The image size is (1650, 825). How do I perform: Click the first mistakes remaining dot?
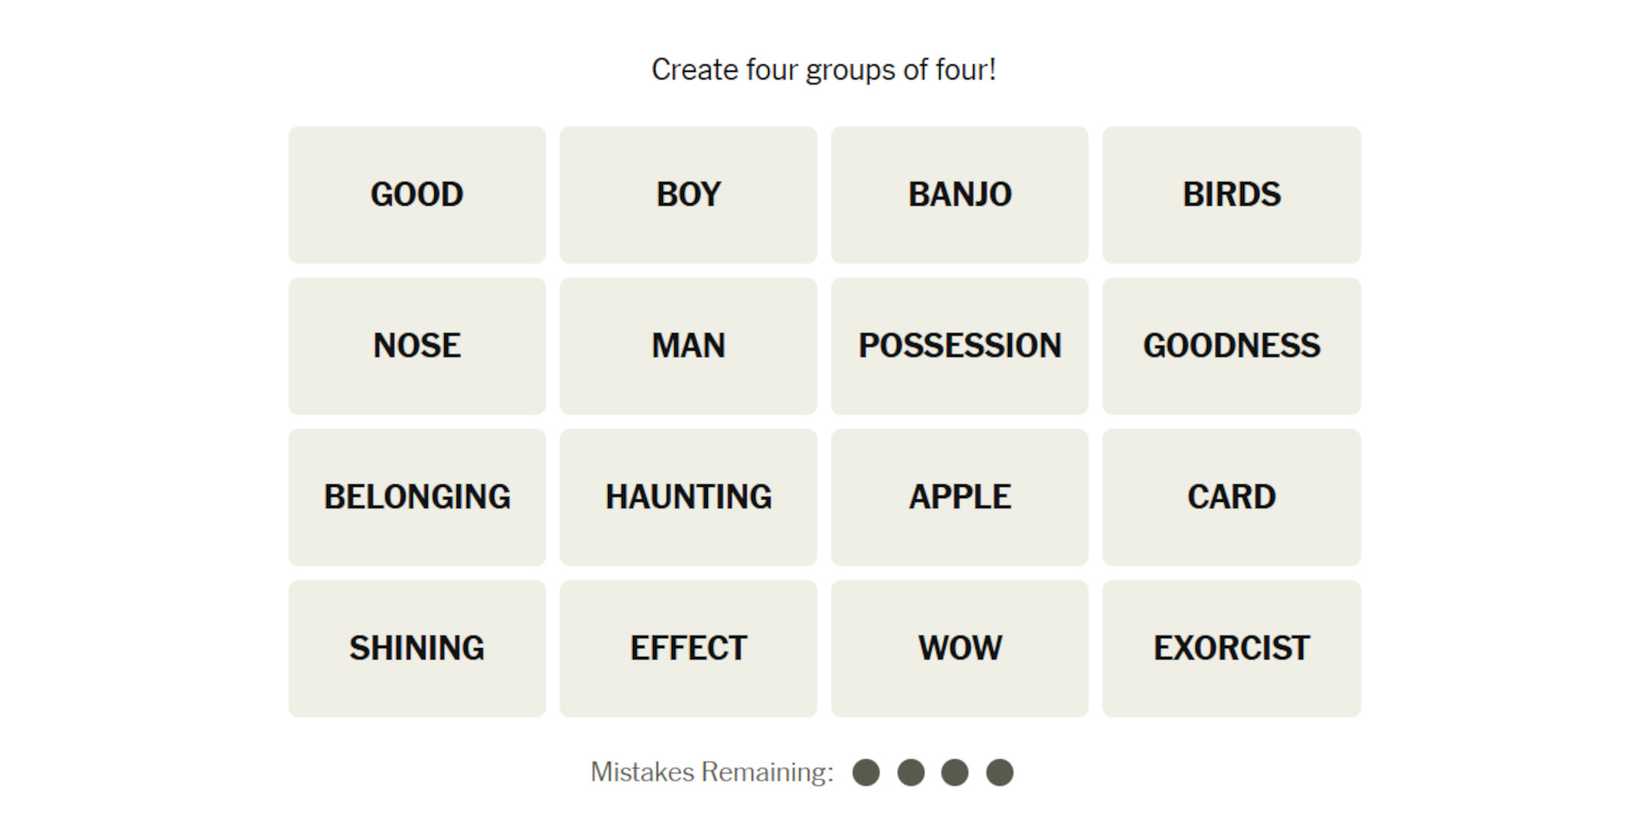866,772
